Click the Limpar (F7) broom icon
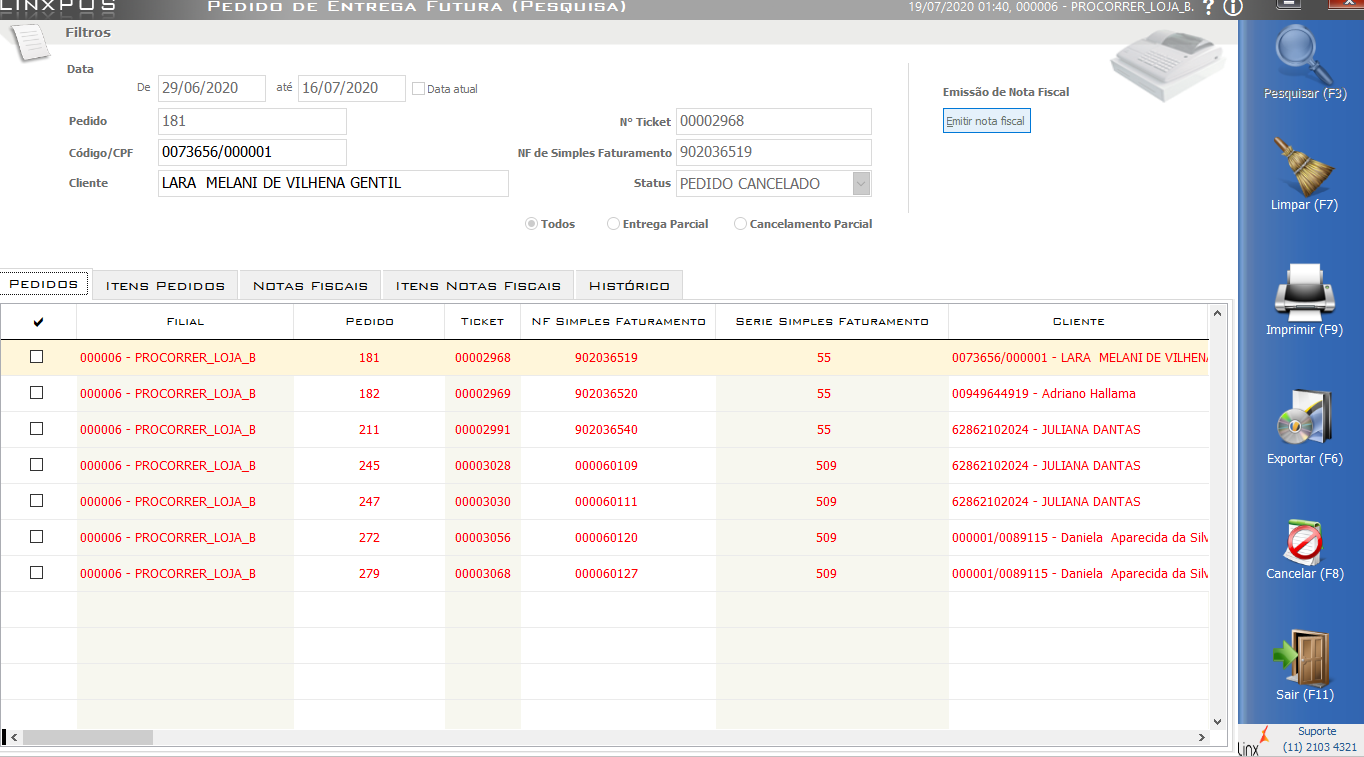Image resolution: width=1364 pixels, height=757 pixels. tap(1304, 168)
